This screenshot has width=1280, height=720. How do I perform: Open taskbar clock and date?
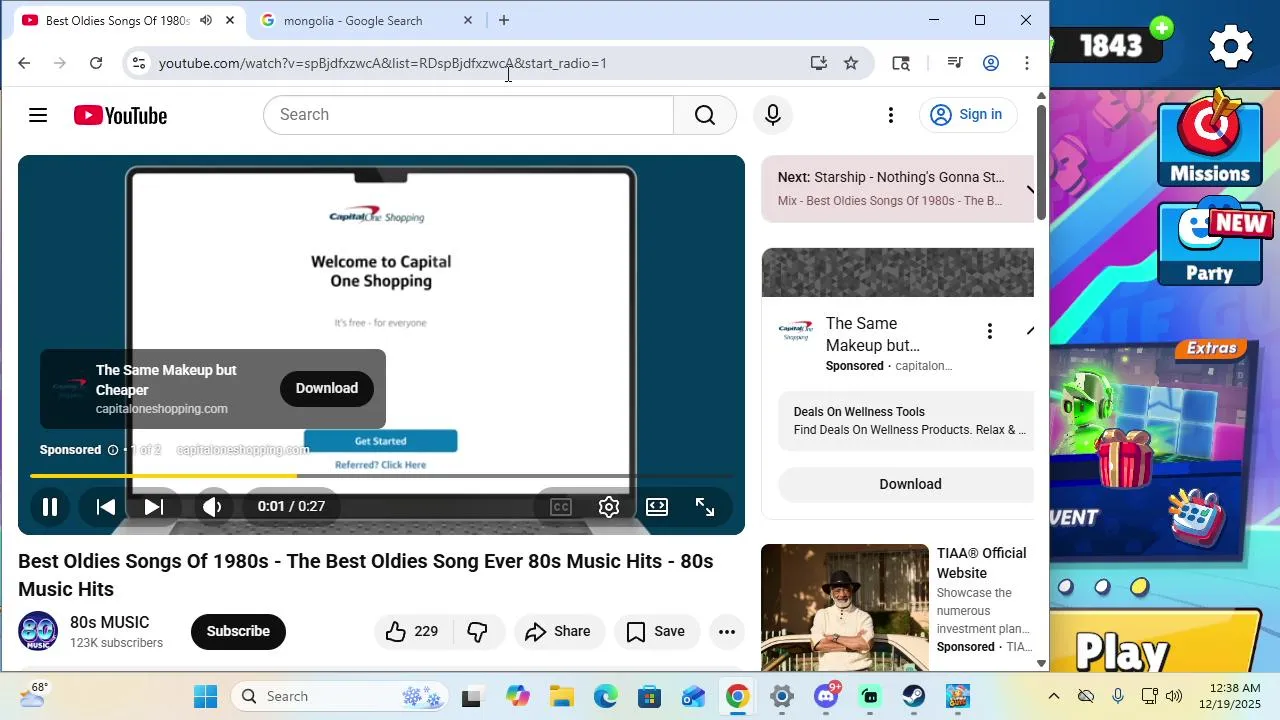pyautogui.click(x=1234, y=696)
